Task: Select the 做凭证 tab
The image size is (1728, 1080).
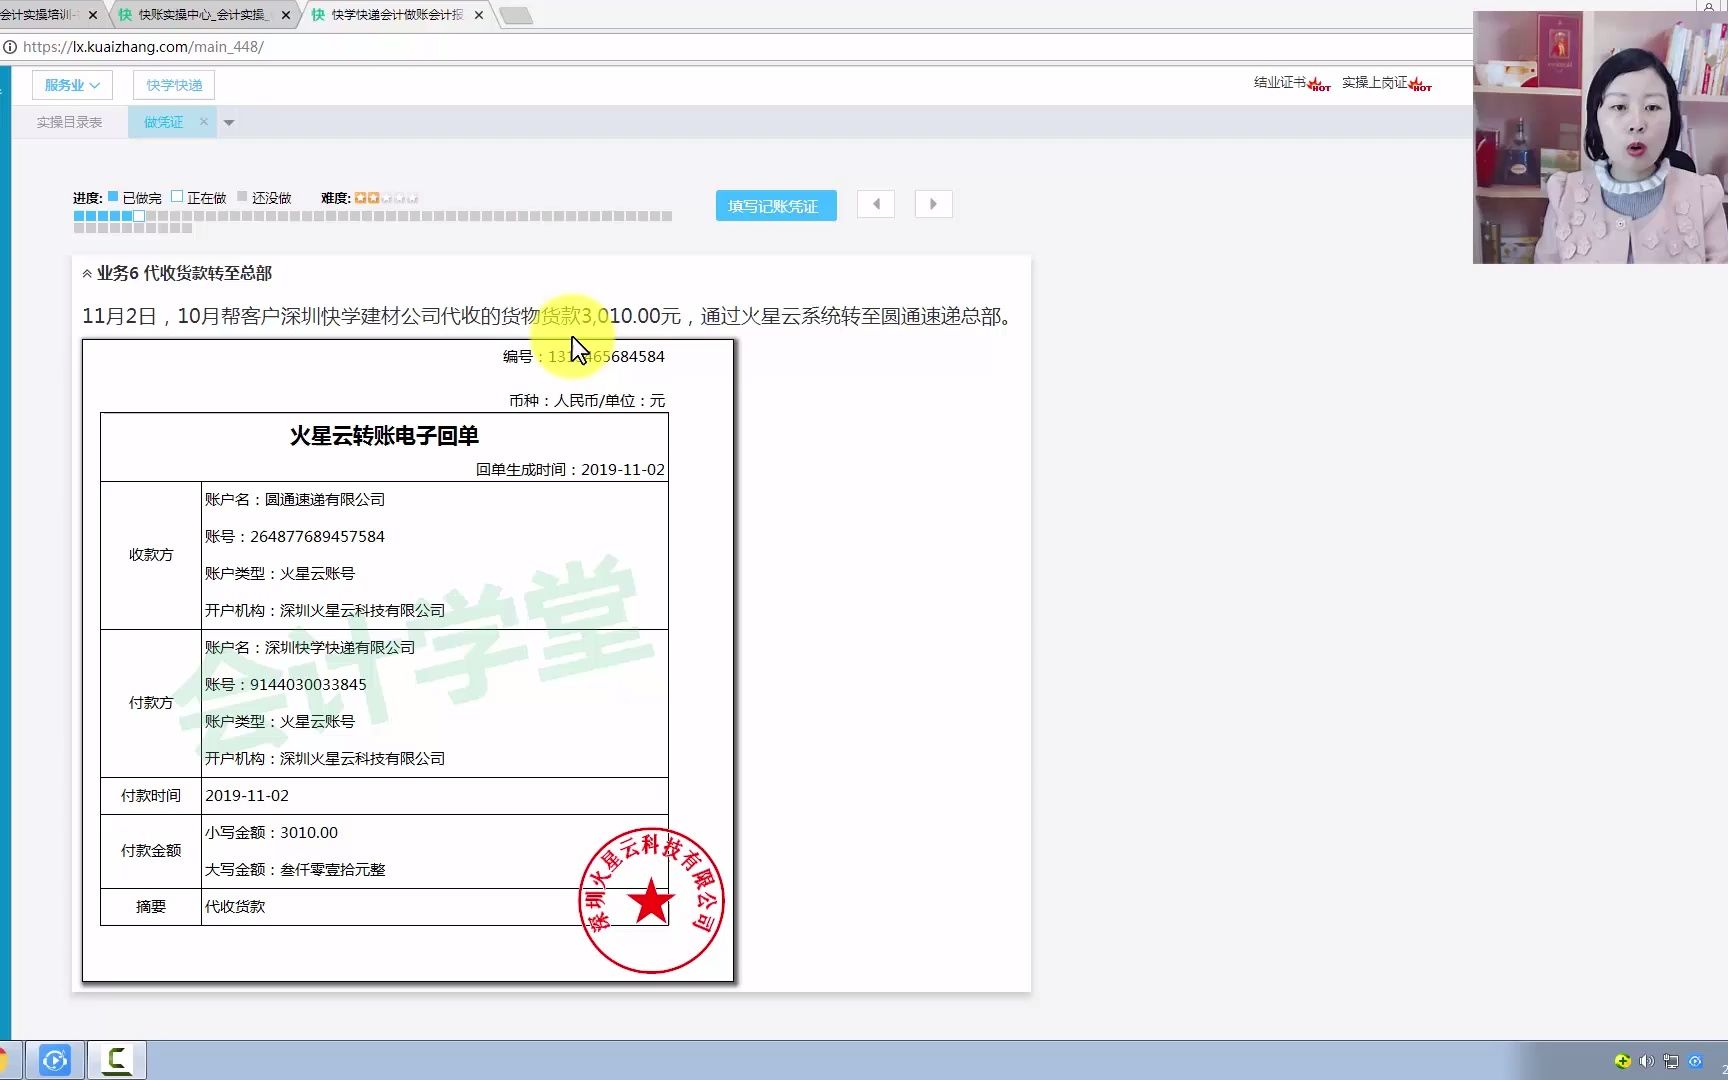Action: coord(163,122)
